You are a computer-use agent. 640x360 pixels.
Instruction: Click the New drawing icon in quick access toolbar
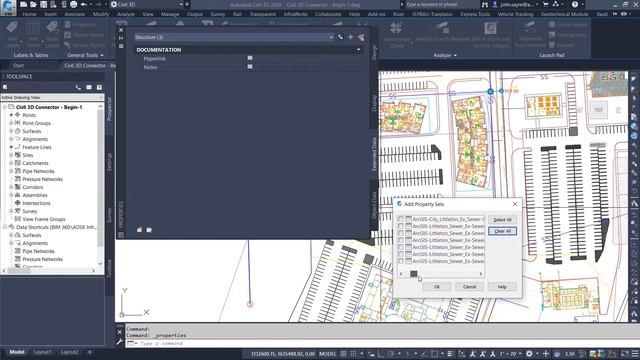tap(23, 4)
